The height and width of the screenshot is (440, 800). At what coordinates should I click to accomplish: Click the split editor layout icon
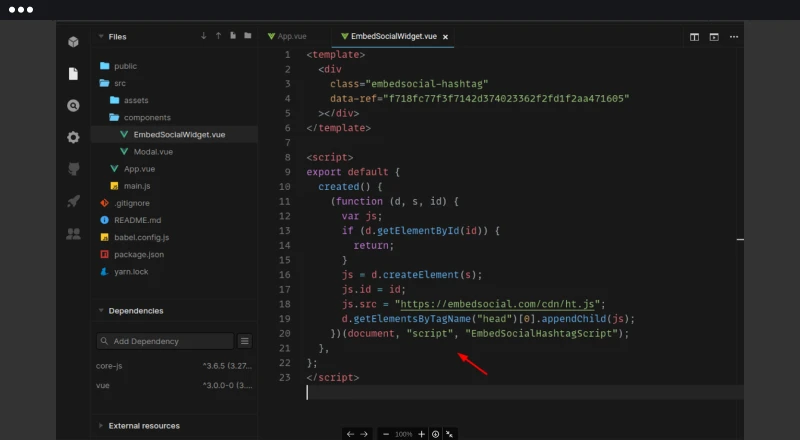coord(694,37)
